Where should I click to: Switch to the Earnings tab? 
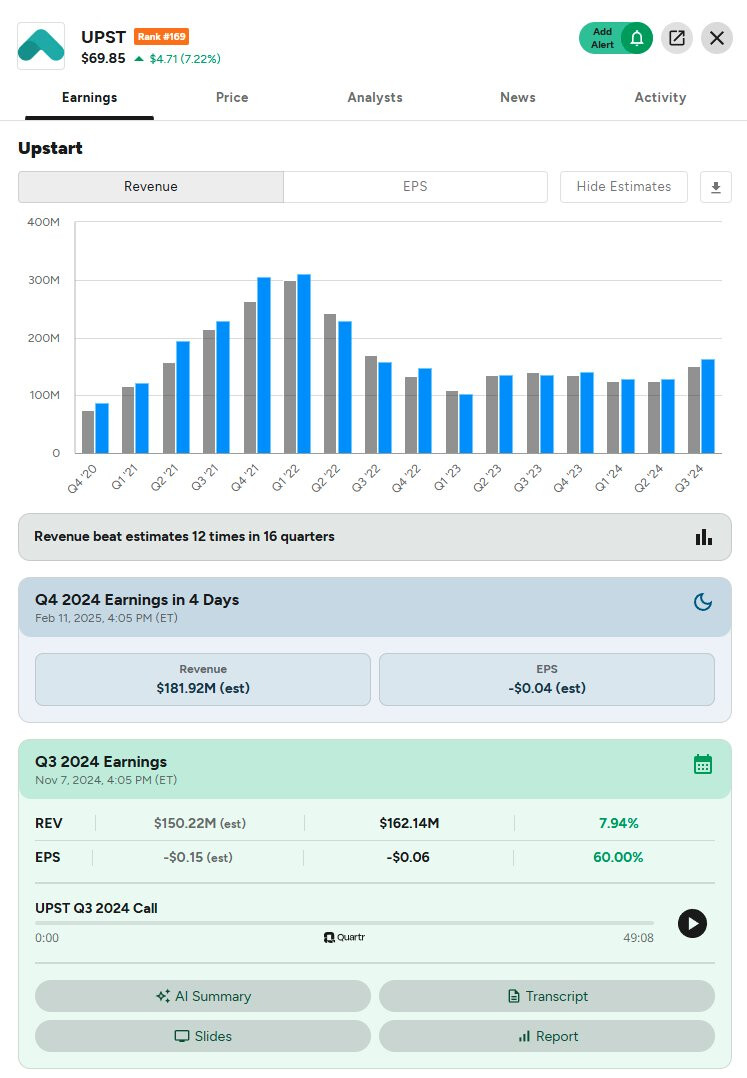click(x=89, y=98)
